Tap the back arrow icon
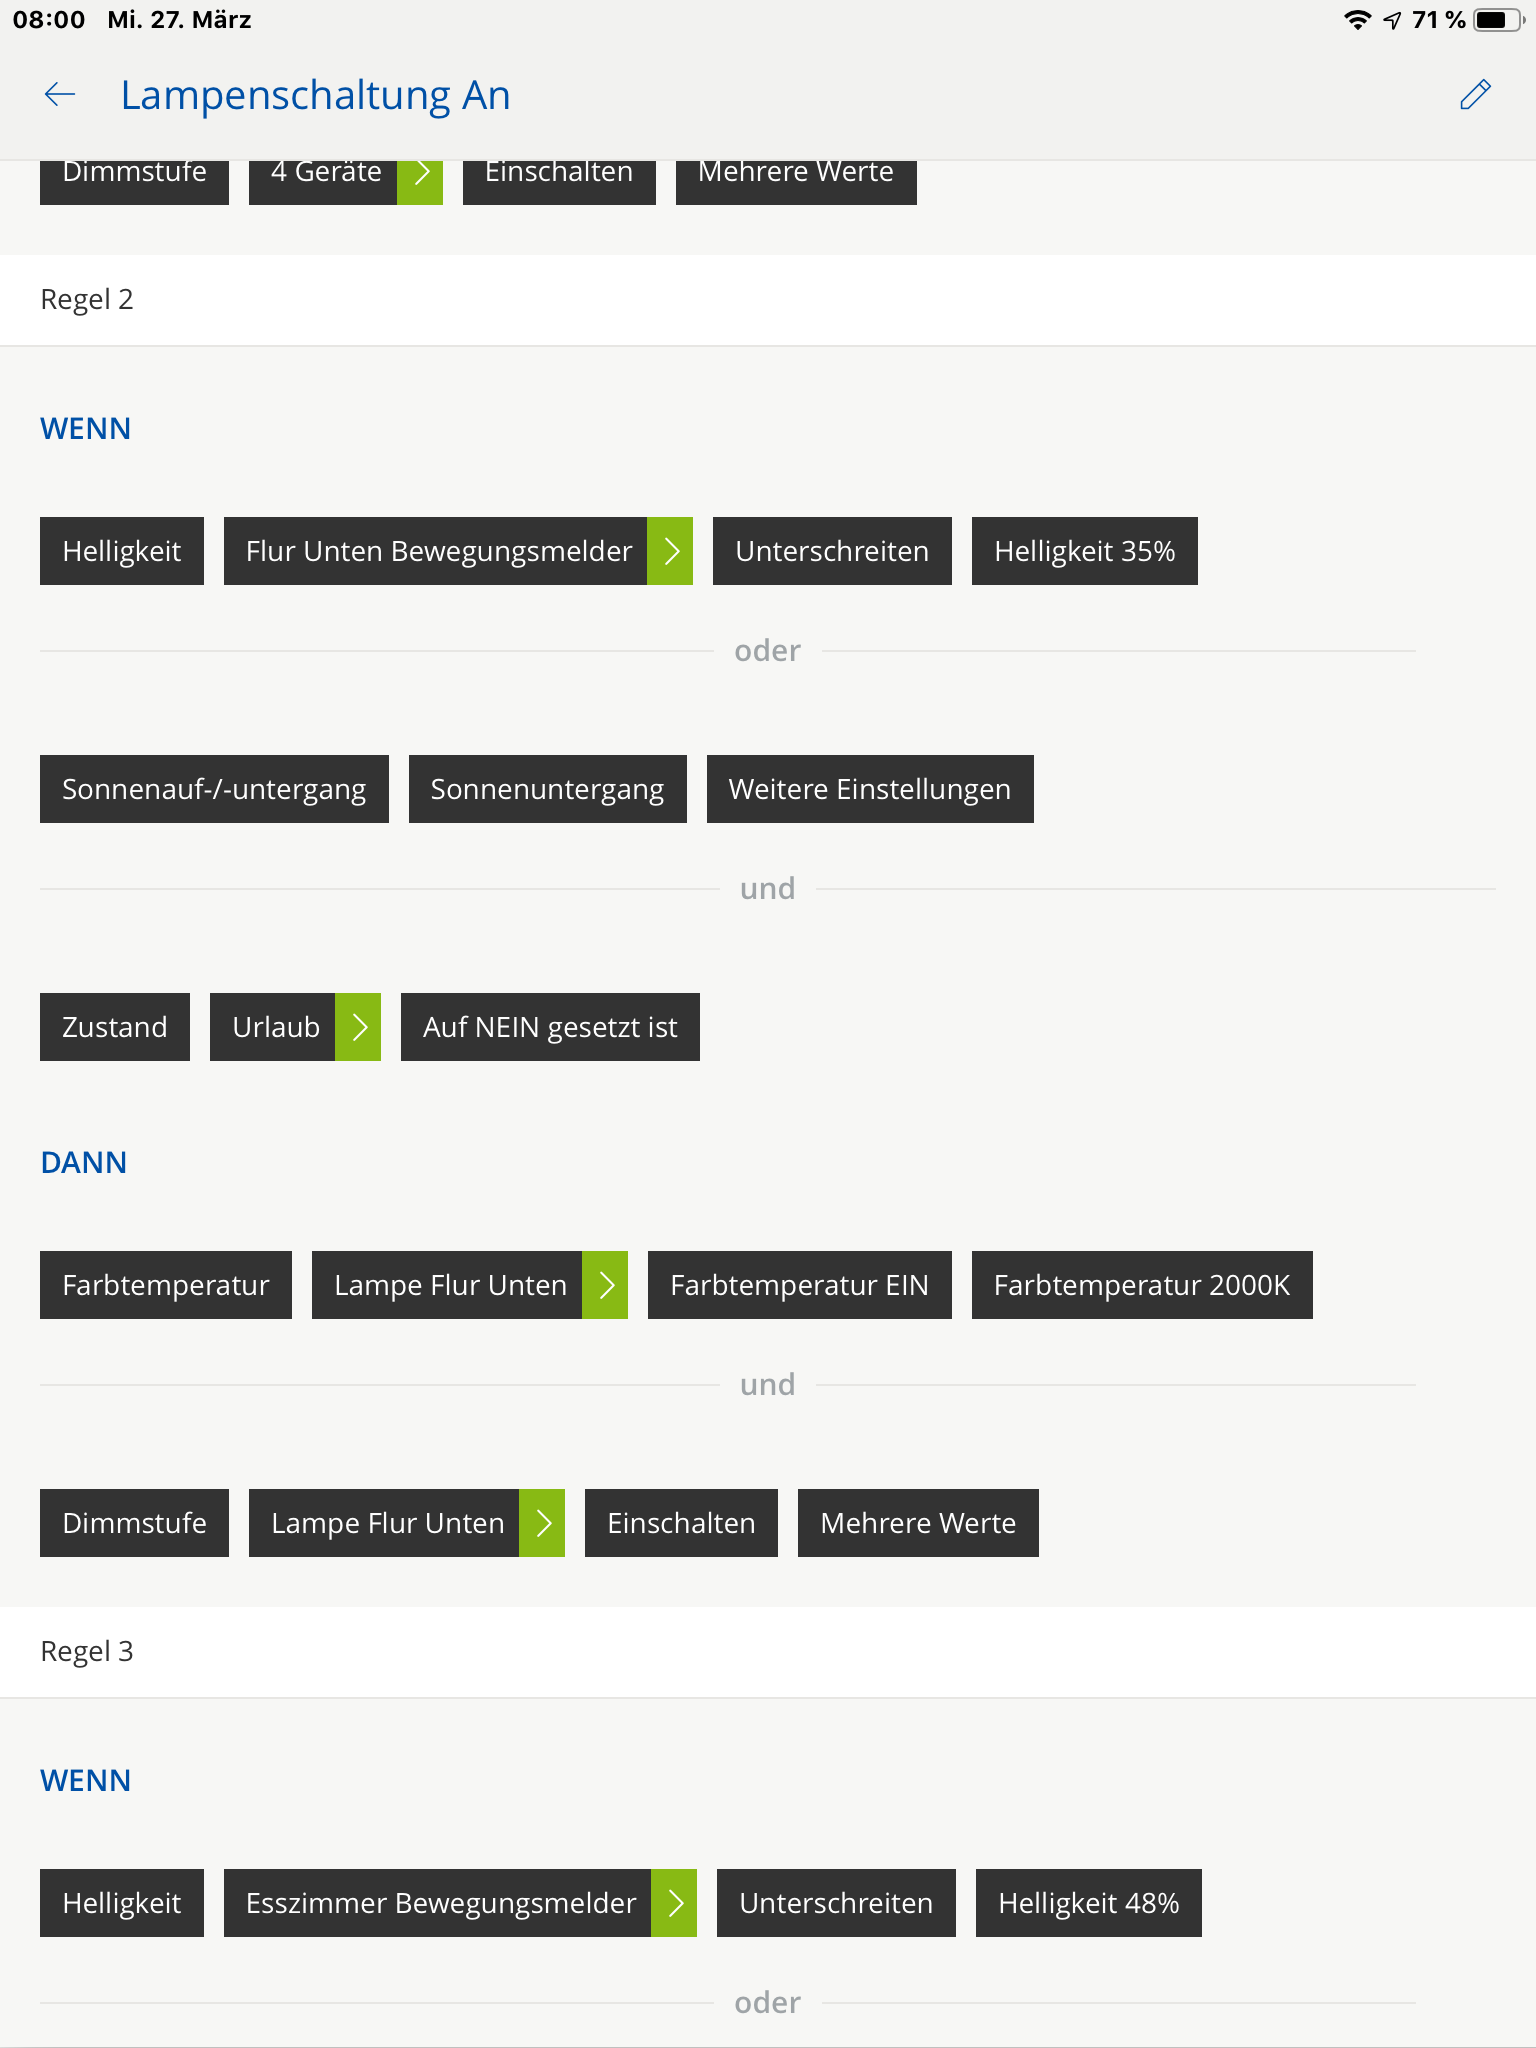This screenshot has width=1536, height=2048. pyautogui.click(x=60, y=95)
